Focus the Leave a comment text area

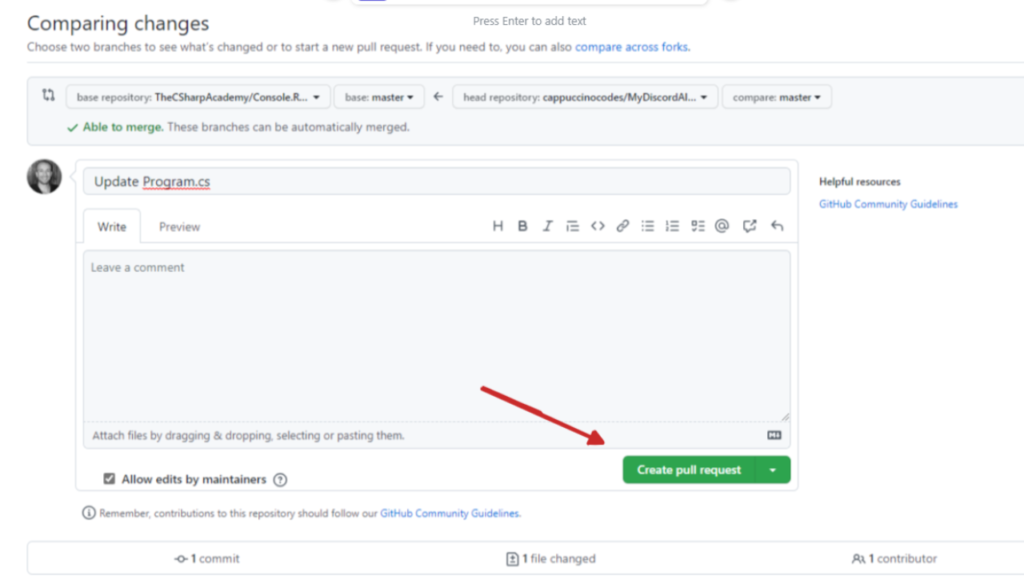pos(436,336)
